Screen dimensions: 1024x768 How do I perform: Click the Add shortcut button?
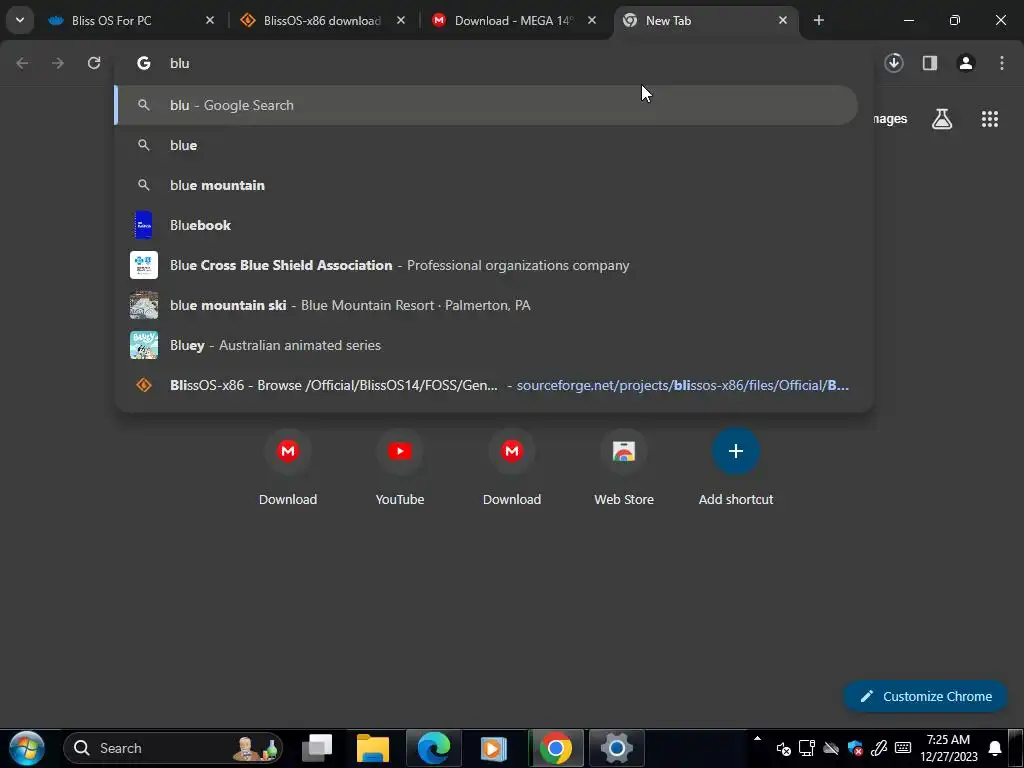coord(735,468)
